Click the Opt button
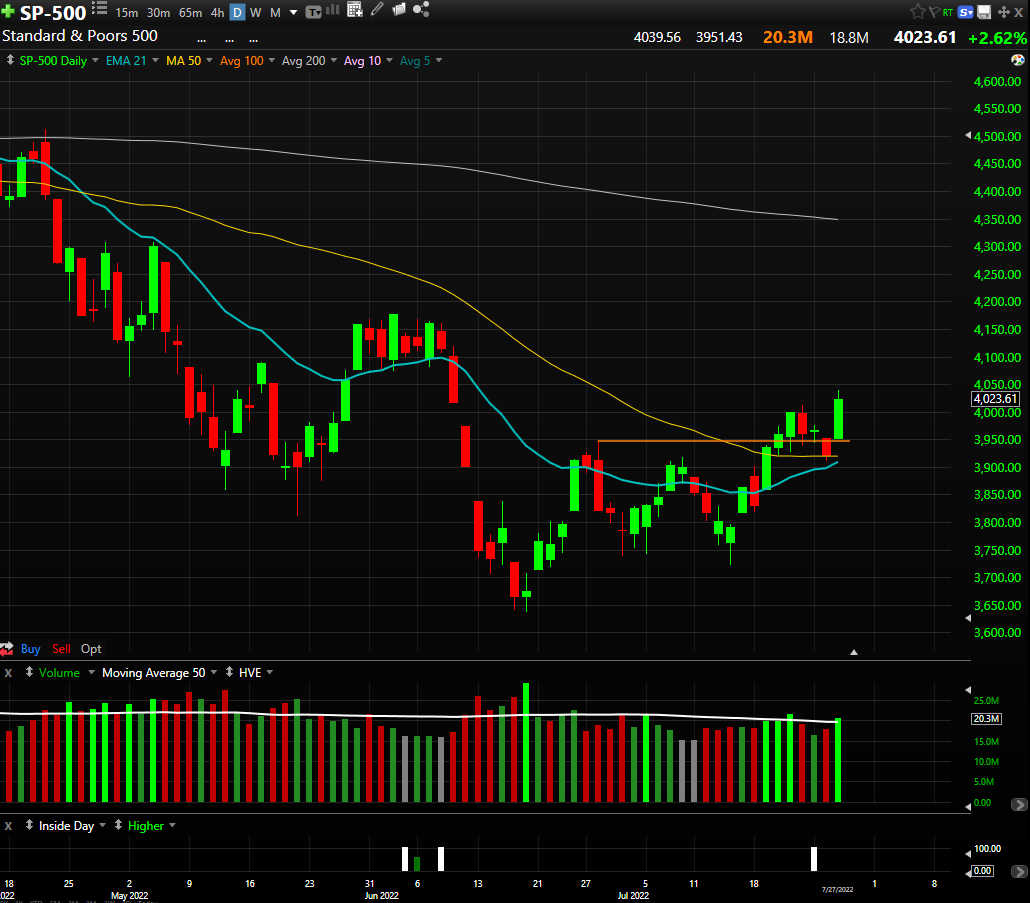Viewport: 1030px width, 903px height. 91,649
